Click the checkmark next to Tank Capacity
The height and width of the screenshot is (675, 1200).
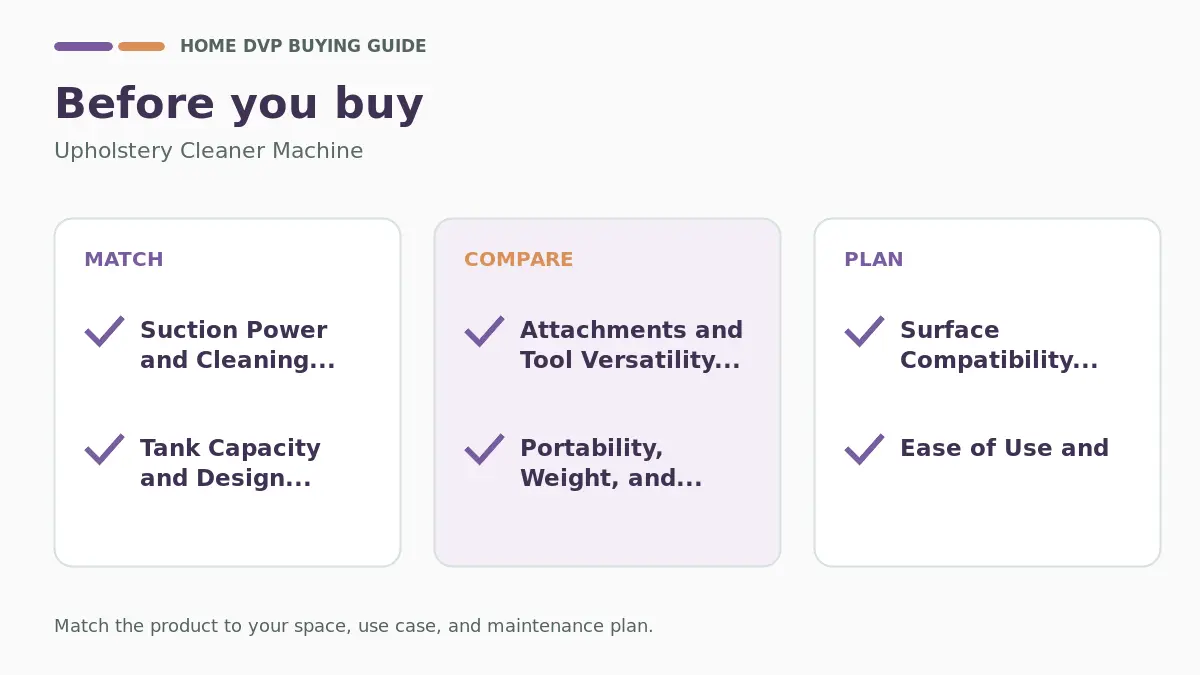pos(104,449)
